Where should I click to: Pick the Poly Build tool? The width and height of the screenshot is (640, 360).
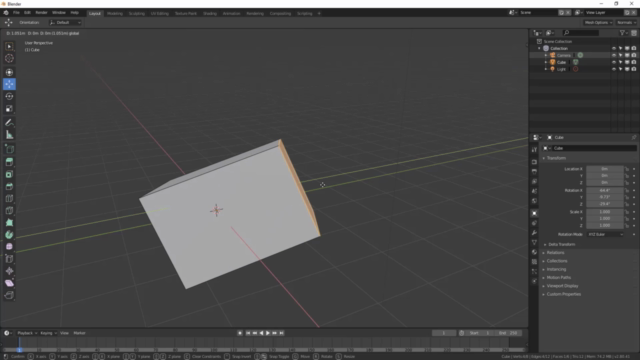(x=9, y=223)
